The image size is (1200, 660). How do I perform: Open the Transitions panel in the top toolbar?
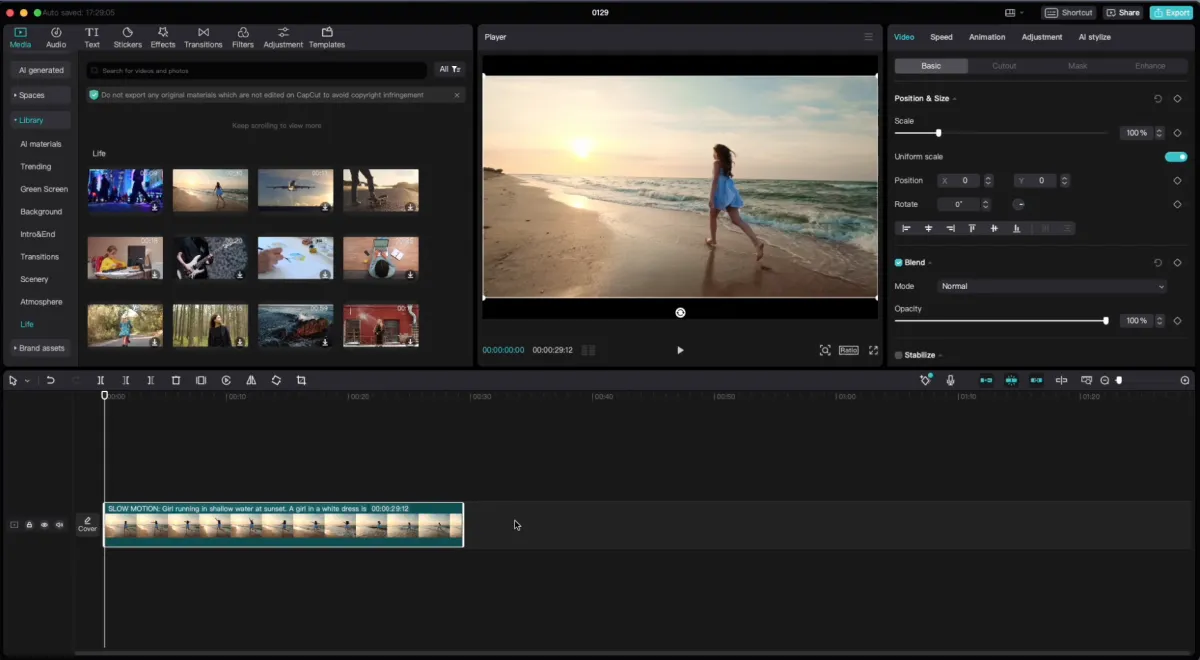tap(204, 38)
